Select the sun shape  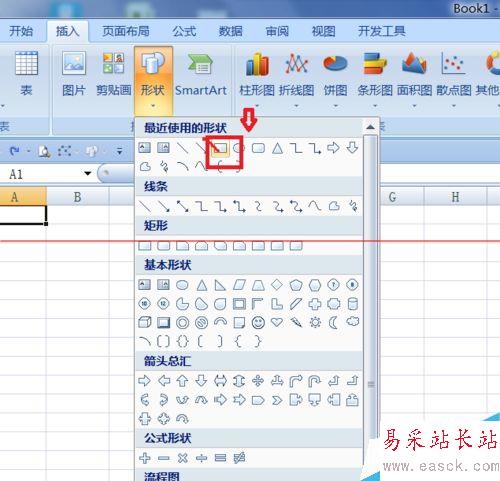(x=315, y=323)
